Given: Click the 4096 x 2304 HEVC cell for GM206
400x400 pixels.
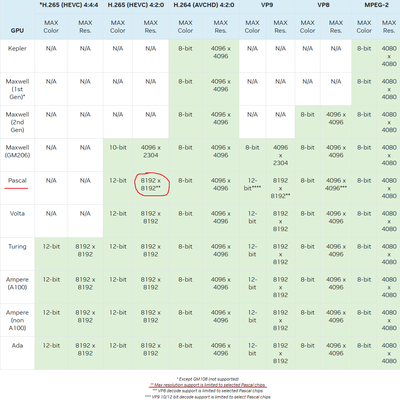Looking at the screenshot, I should point(151,151).
